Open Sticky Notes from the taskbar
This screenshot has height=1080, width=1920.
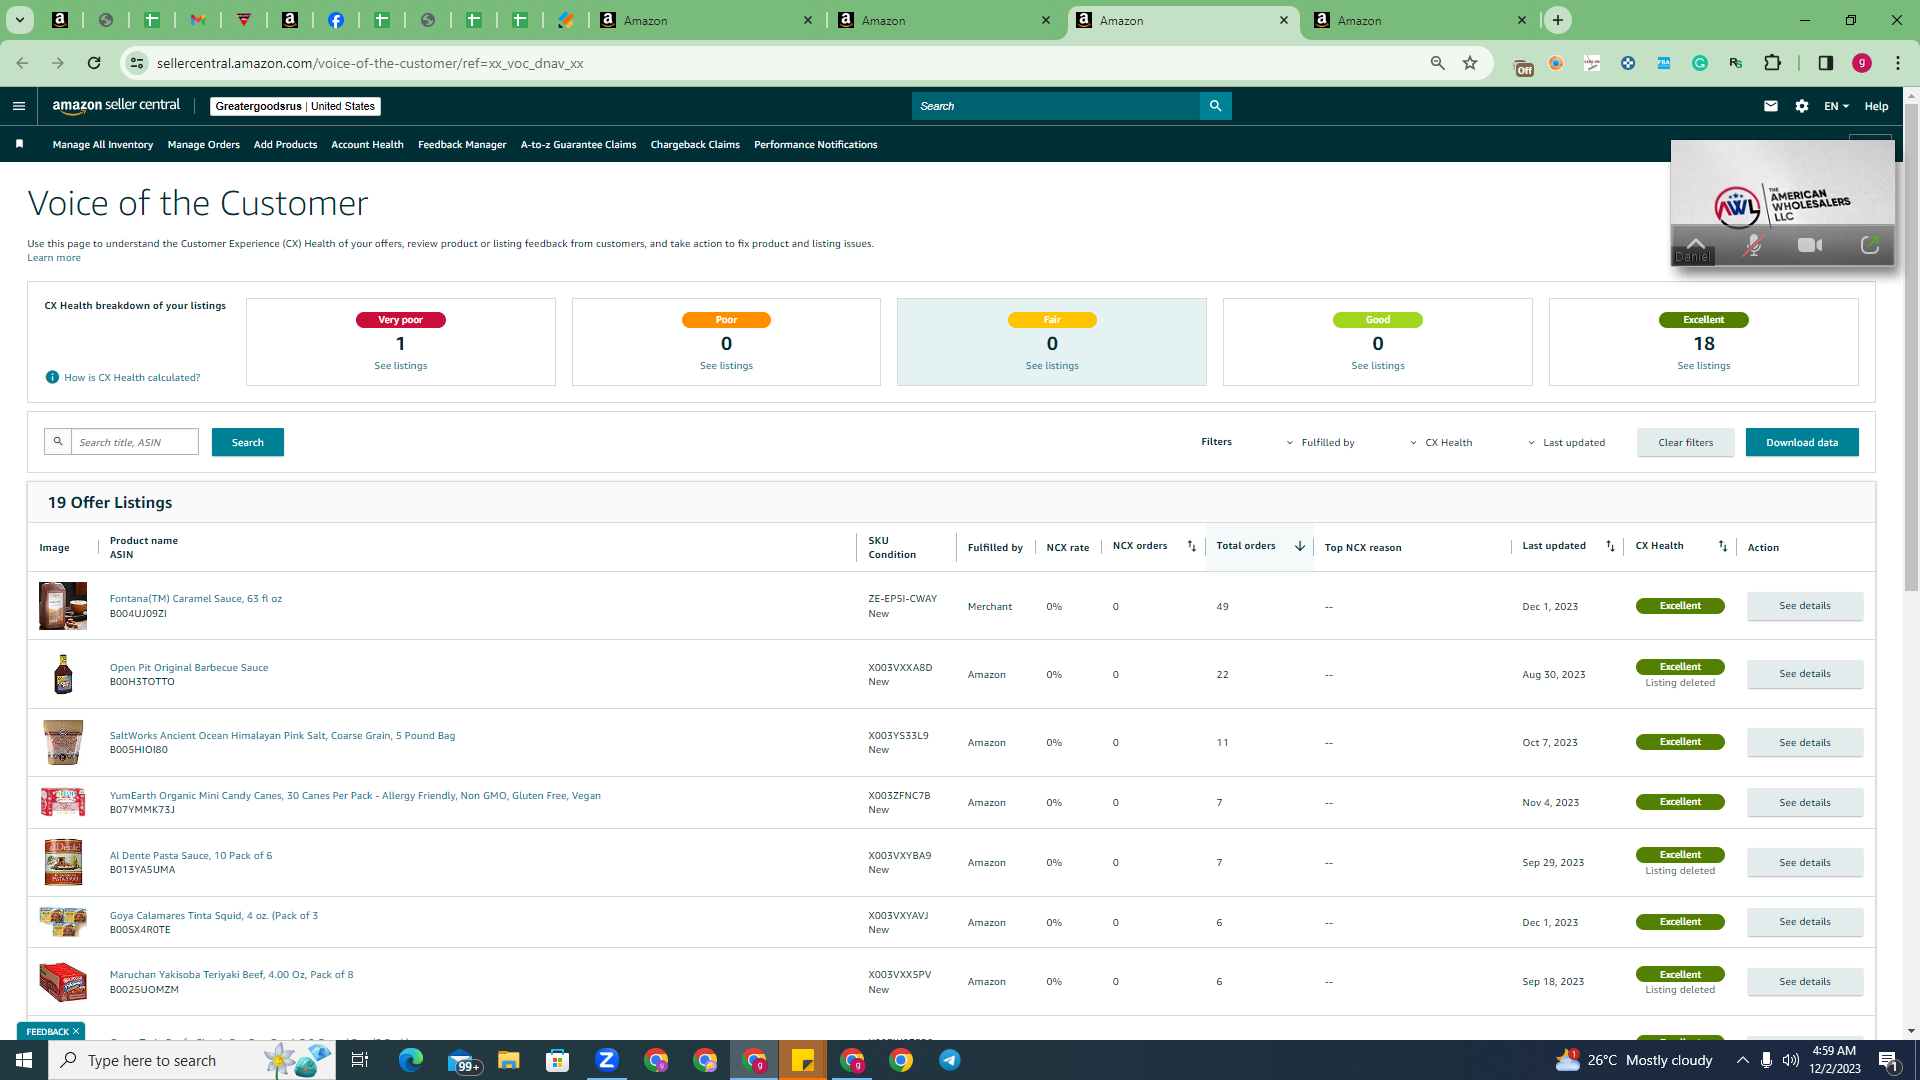[x=803, y=1060]
